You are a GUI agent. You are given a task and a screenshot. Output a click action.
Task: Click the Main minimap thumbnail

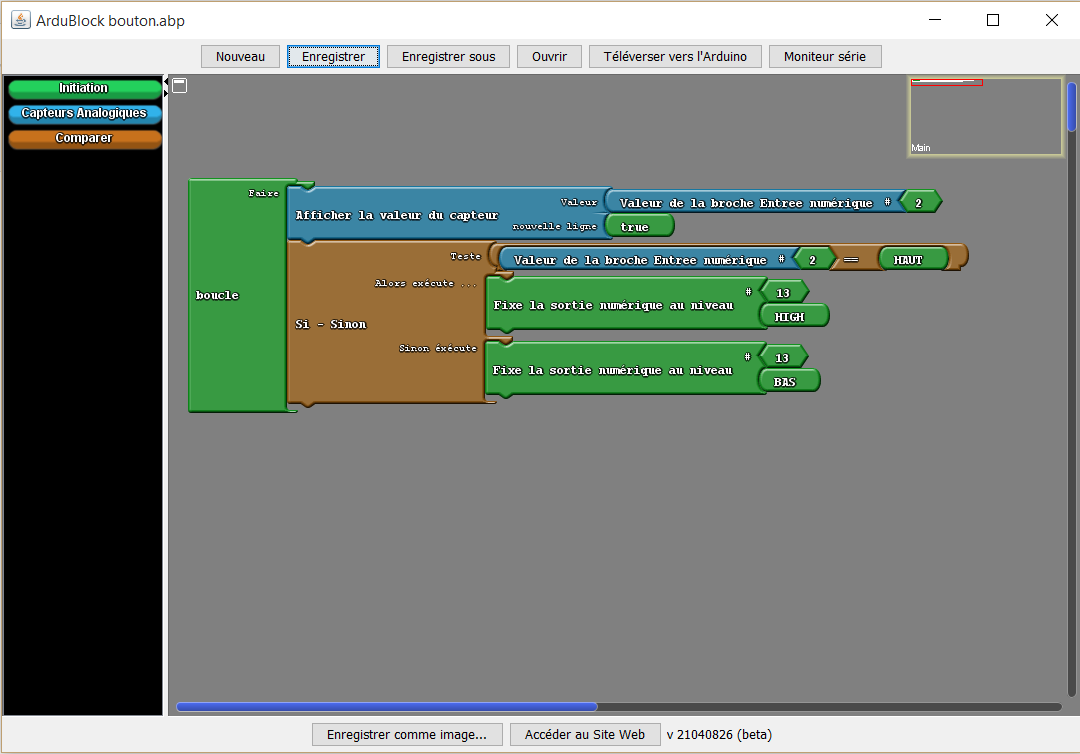click(985, 117)
